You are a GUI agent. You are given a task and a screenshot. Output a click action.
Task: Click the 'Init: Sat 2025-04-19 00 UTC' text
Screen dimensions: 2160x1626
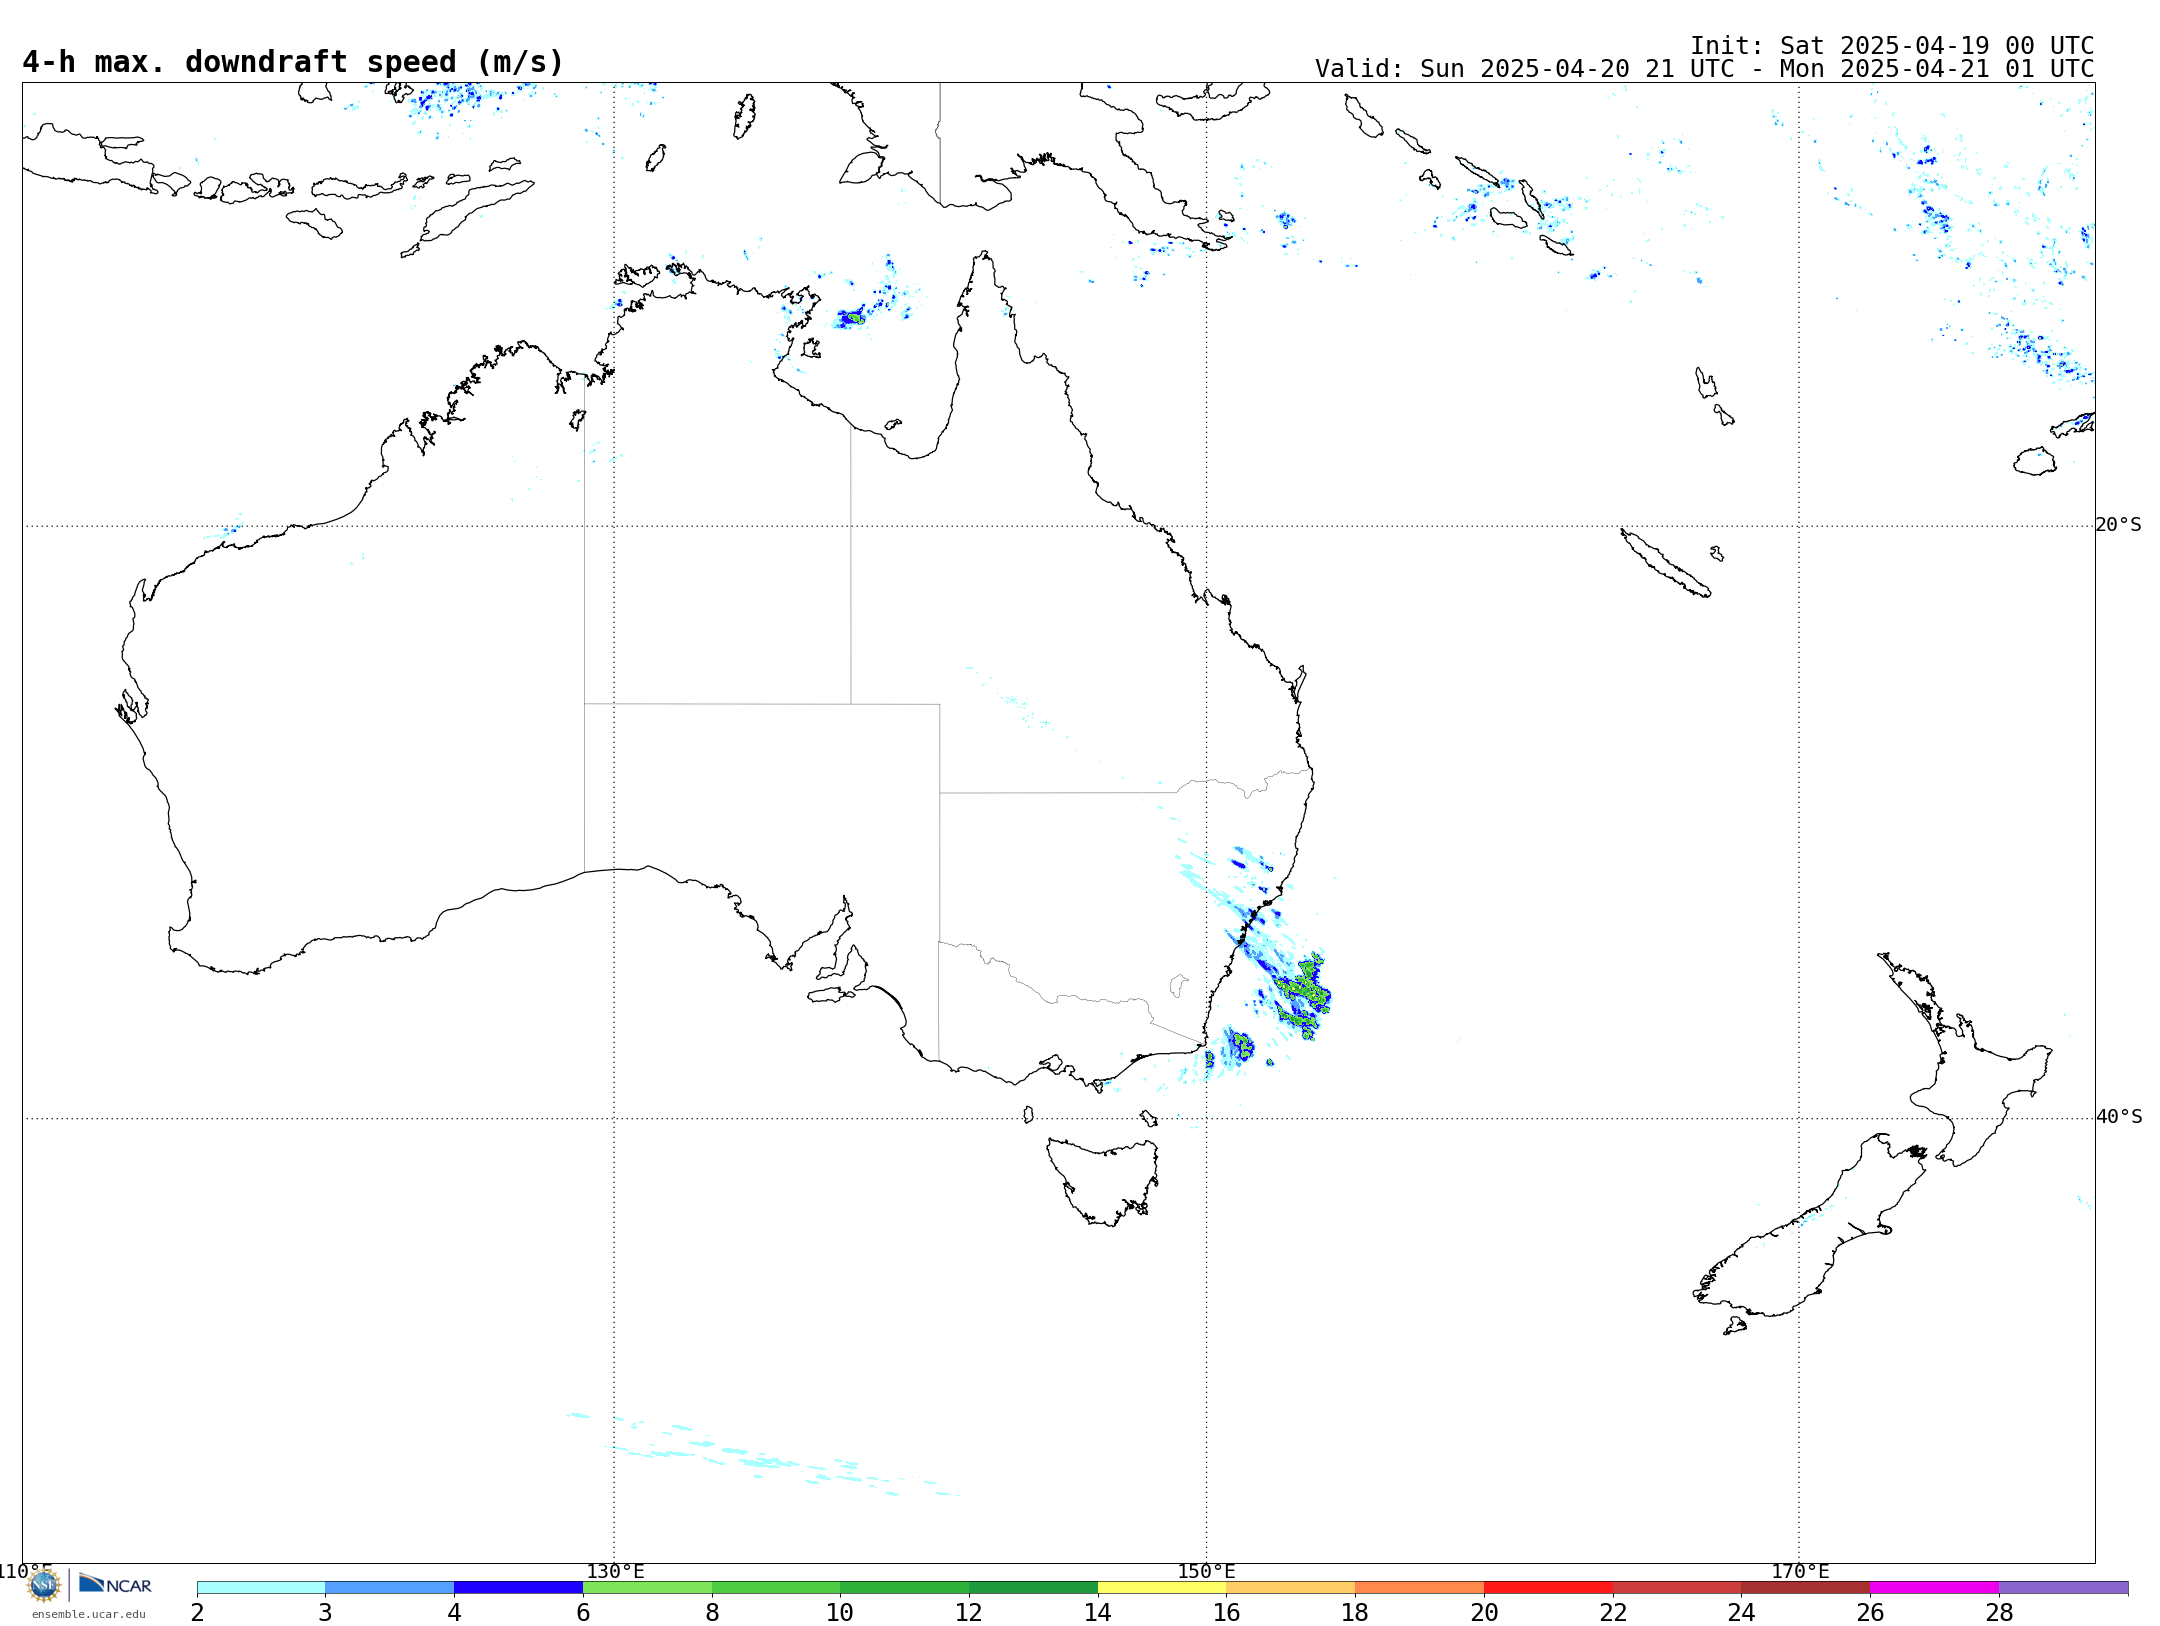coord(1892,46)
